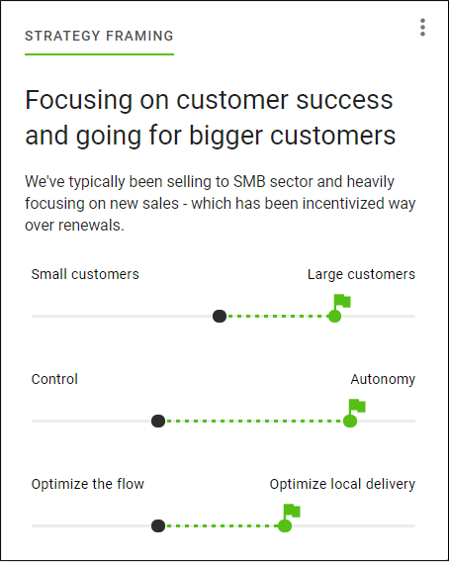Click the Optimize local delivery label
The image size is (449, 562).
point(342,484)
